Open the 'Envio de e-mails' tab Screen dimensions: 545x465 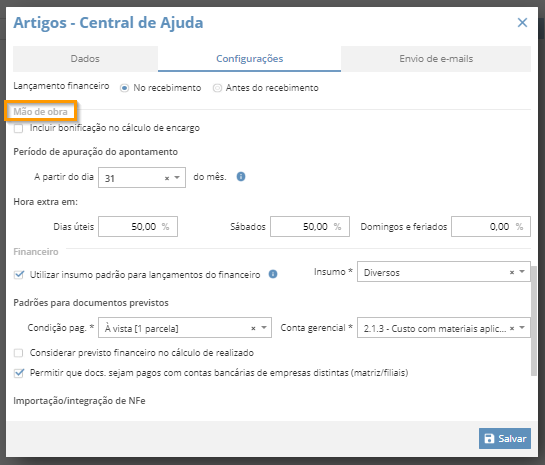436,59
